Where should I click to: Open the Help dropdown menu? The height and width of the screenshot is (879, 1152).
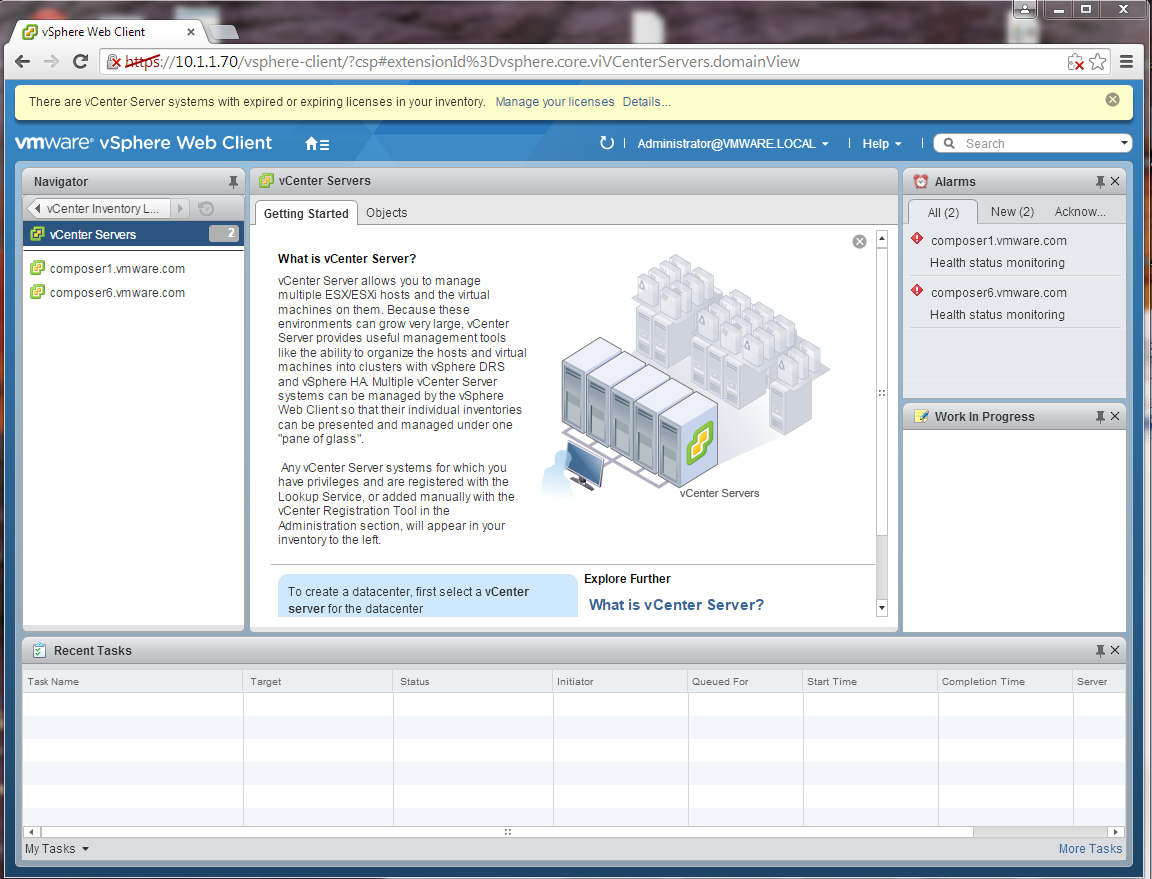[882, 144]
